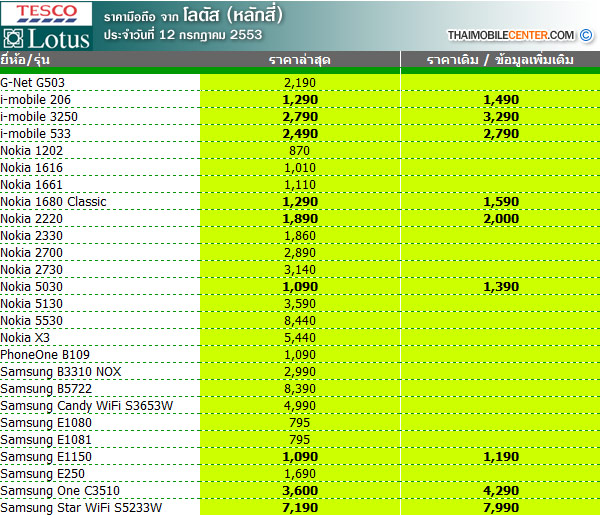Screen dimensions: 600x515
Task: Click the ราคาเดิม / ข้อมูลเพิ่มเติม header
Action: tap(500, 60)
